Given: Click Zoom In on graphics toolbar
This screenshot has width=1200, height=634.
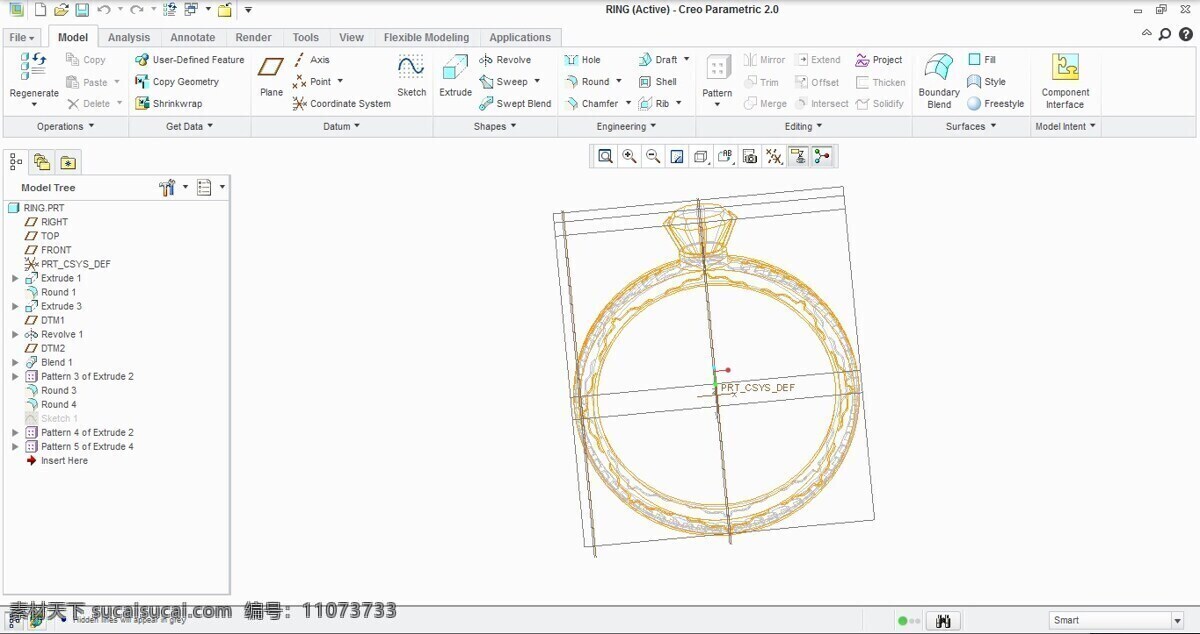Looking at the screenshot, I should click(x=629, y=156).
